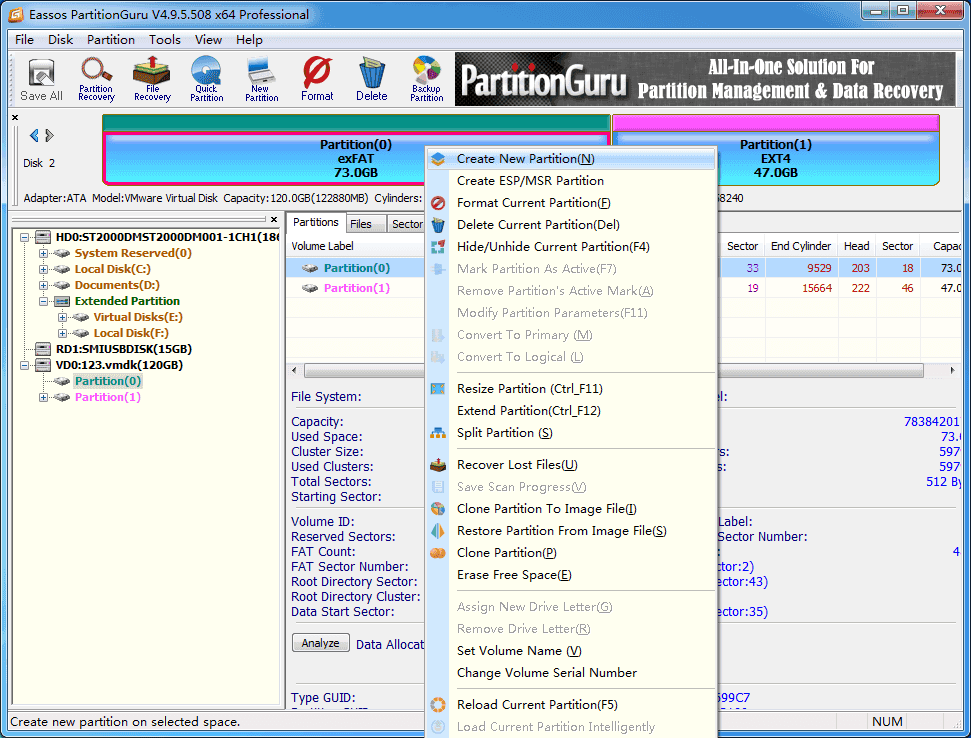Select RD1:SMIUSBDISK(15GB) in tree
Image resolution: width=971 pixels, height=738 pixels.
coord(124,349)
